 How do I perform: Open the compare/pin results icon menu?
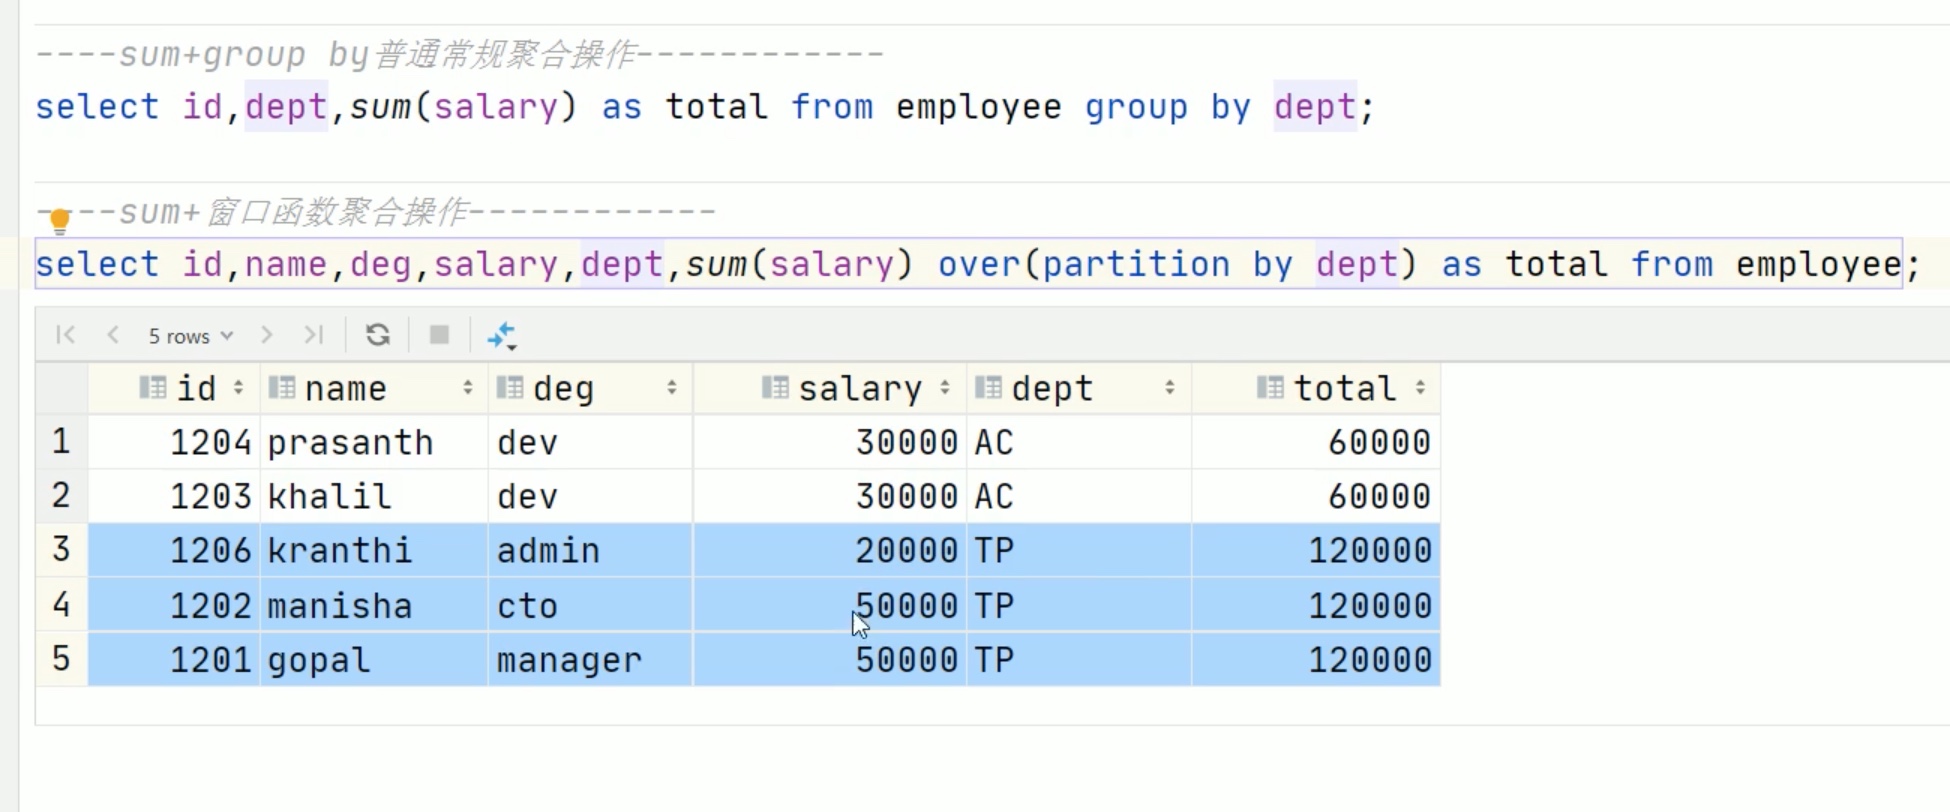click(x=501, y=336)
